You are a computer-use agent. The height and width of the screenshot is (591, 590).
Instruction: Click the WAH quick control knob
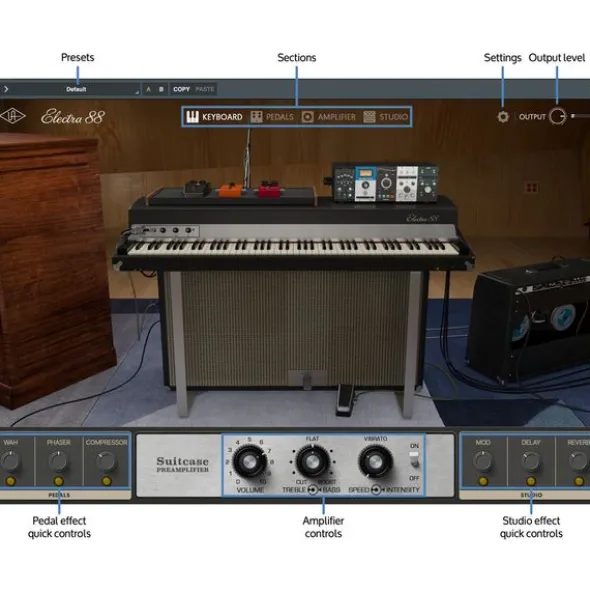pos(11,461)
